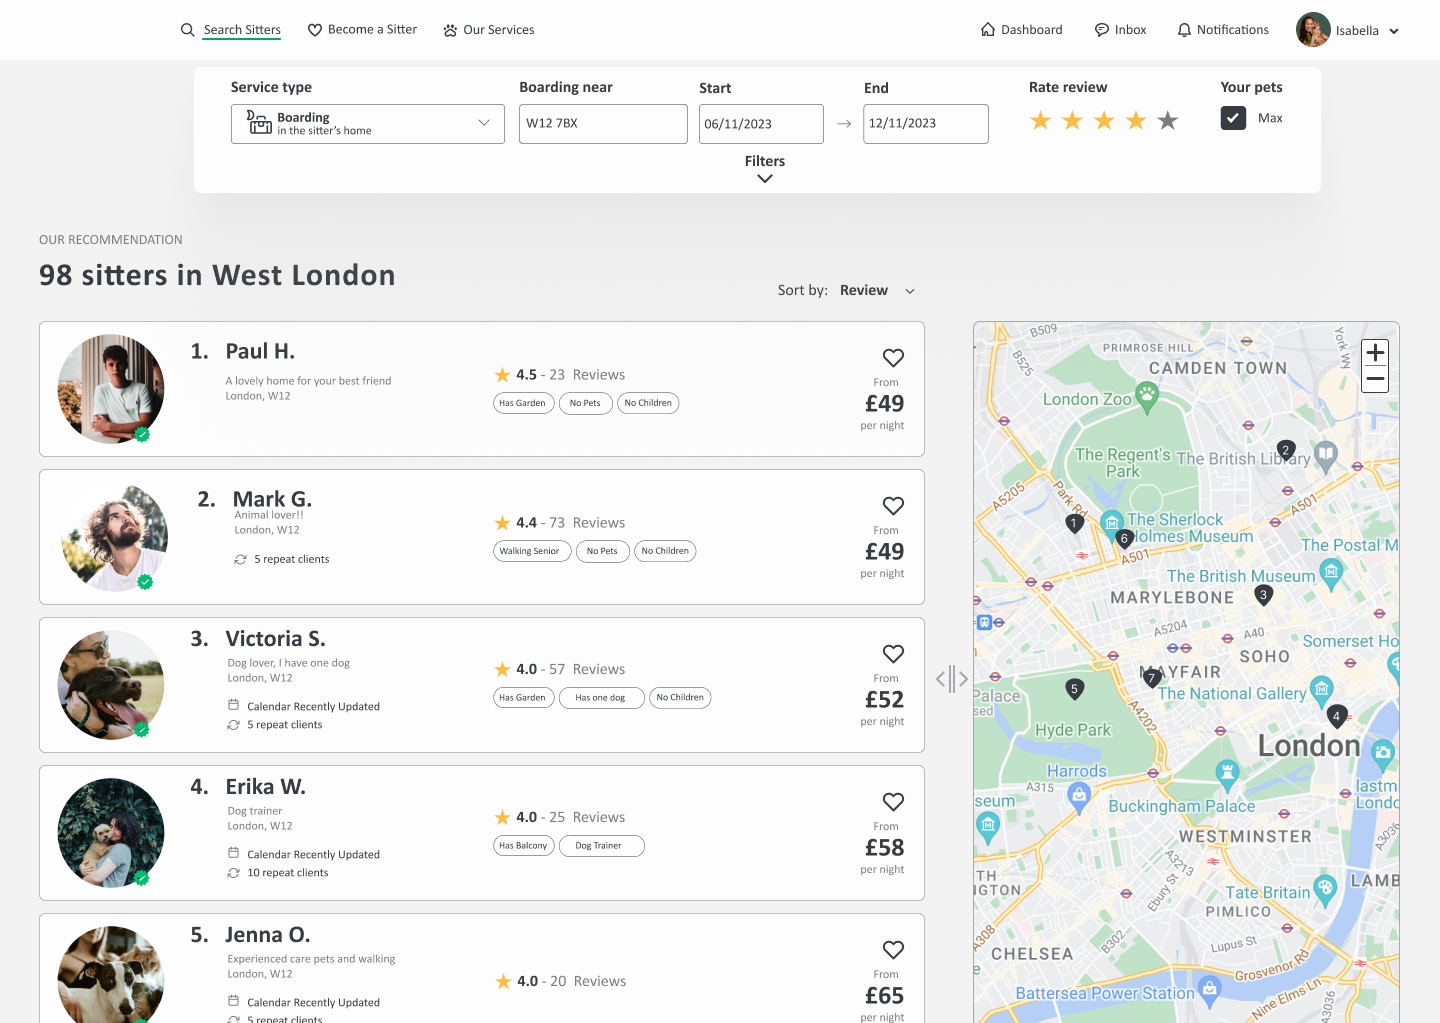Viewport: 1440px width, 1023px height.
Task: Open the Notifications nav item
Action: [x=1233, y=30]
